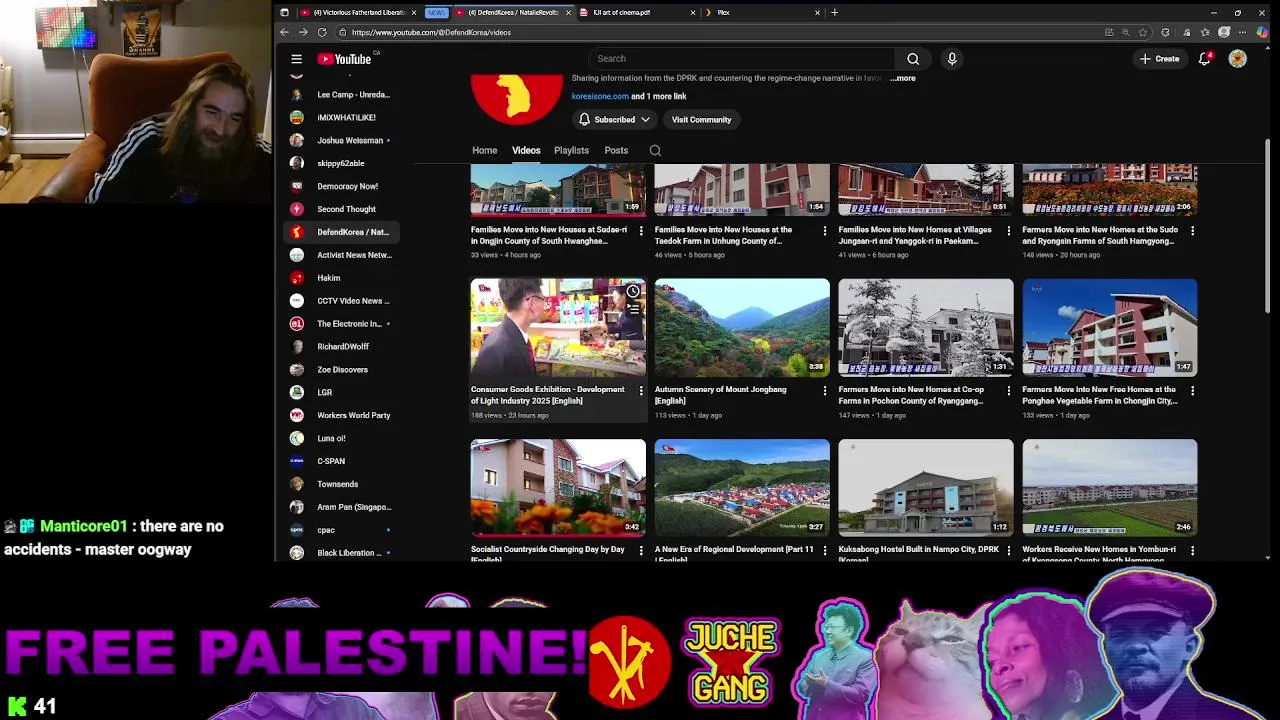Open the Create menu button
1280x720 pixels.
pos(1160,59)
